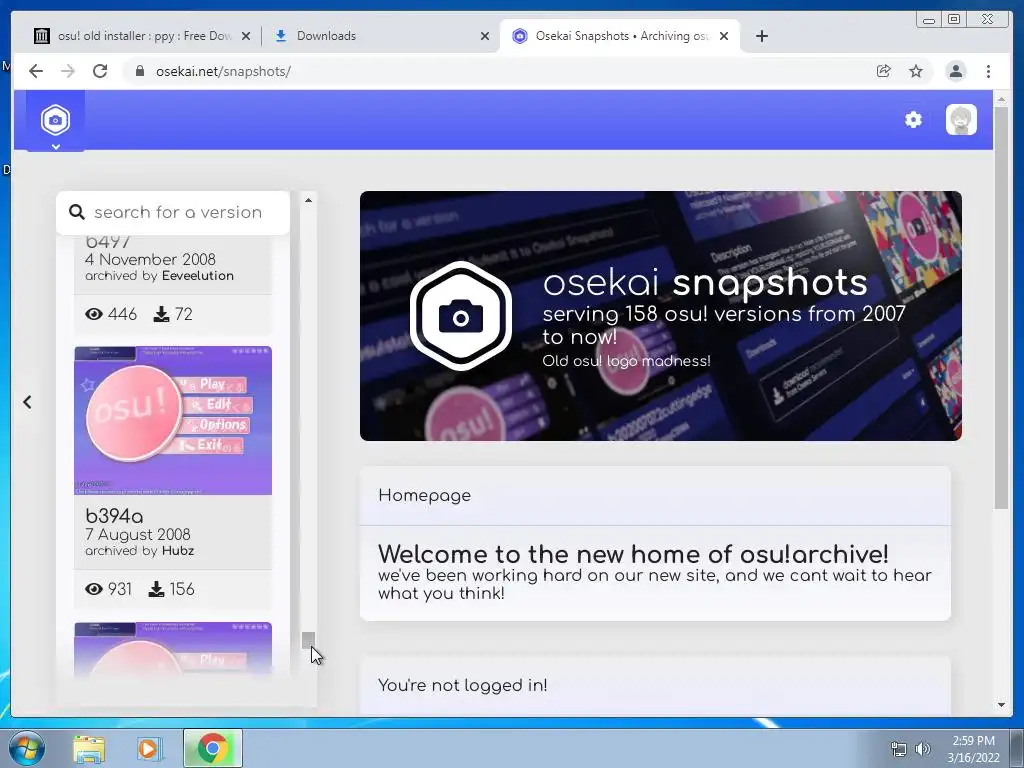
Task: Click the '7 August 2008' date text
Action: click(x=138, y=534)
